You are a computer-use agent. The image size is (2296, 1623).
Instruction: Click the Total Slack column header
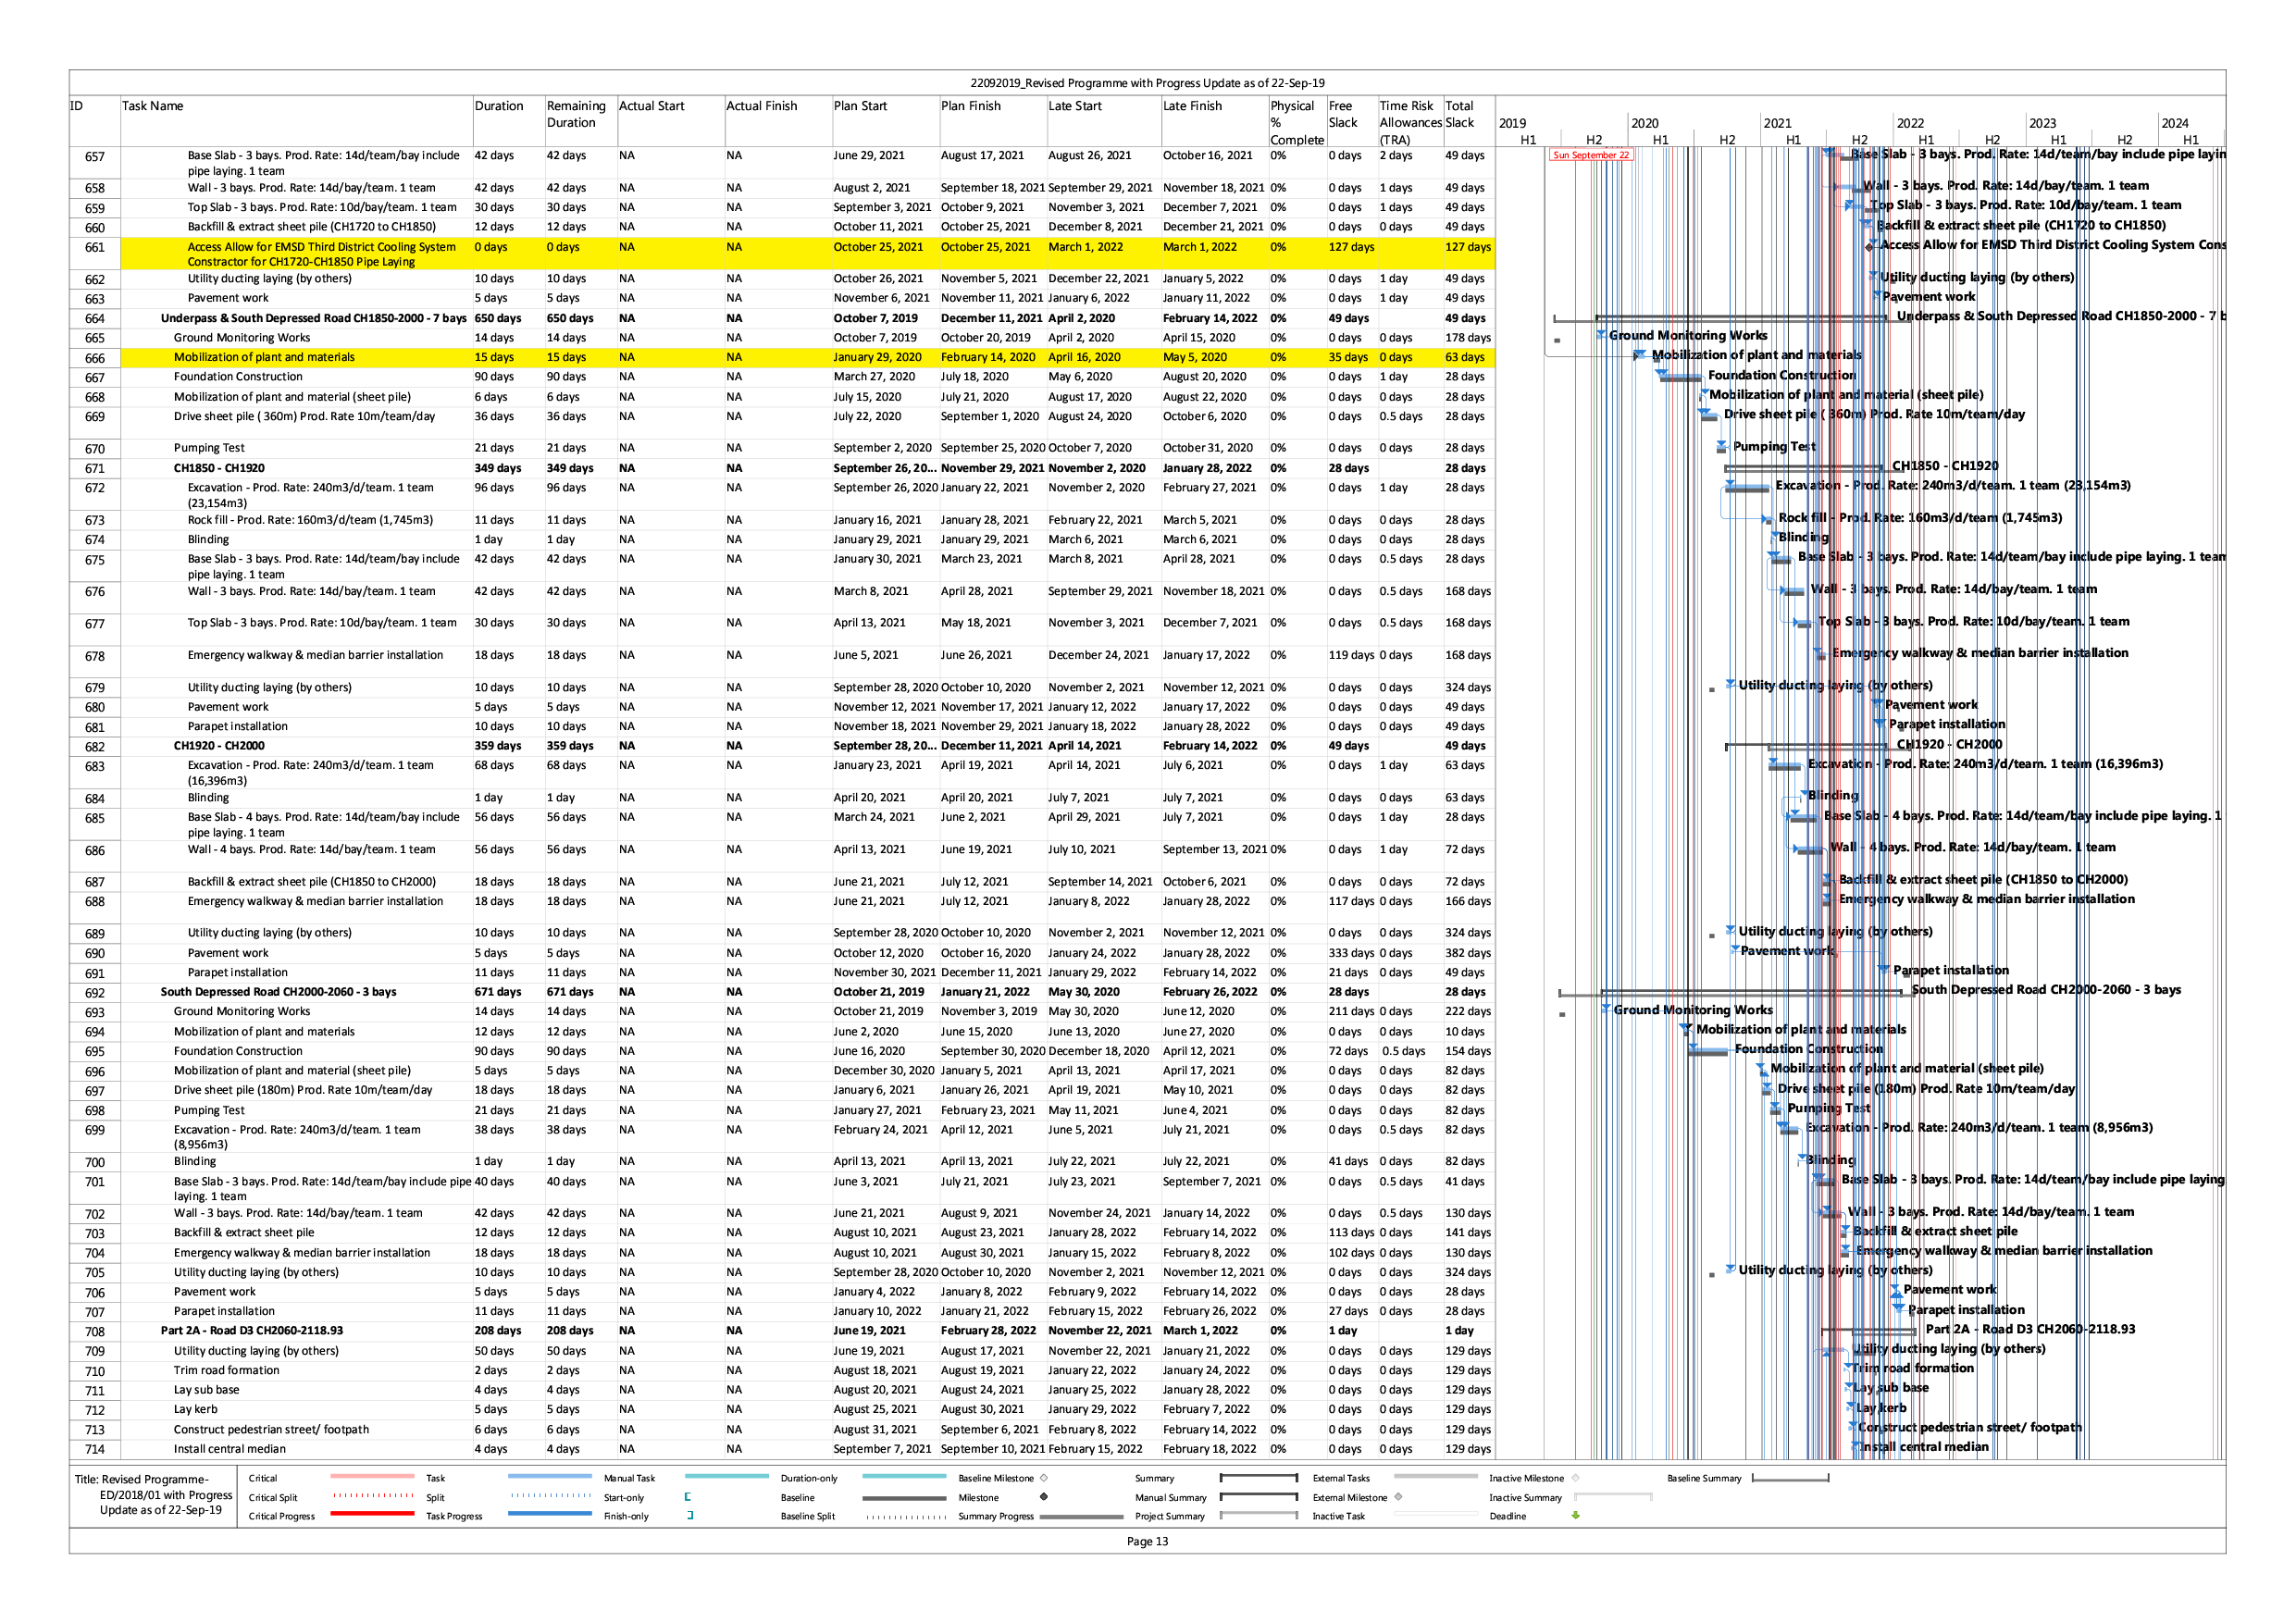point(1459,114)
